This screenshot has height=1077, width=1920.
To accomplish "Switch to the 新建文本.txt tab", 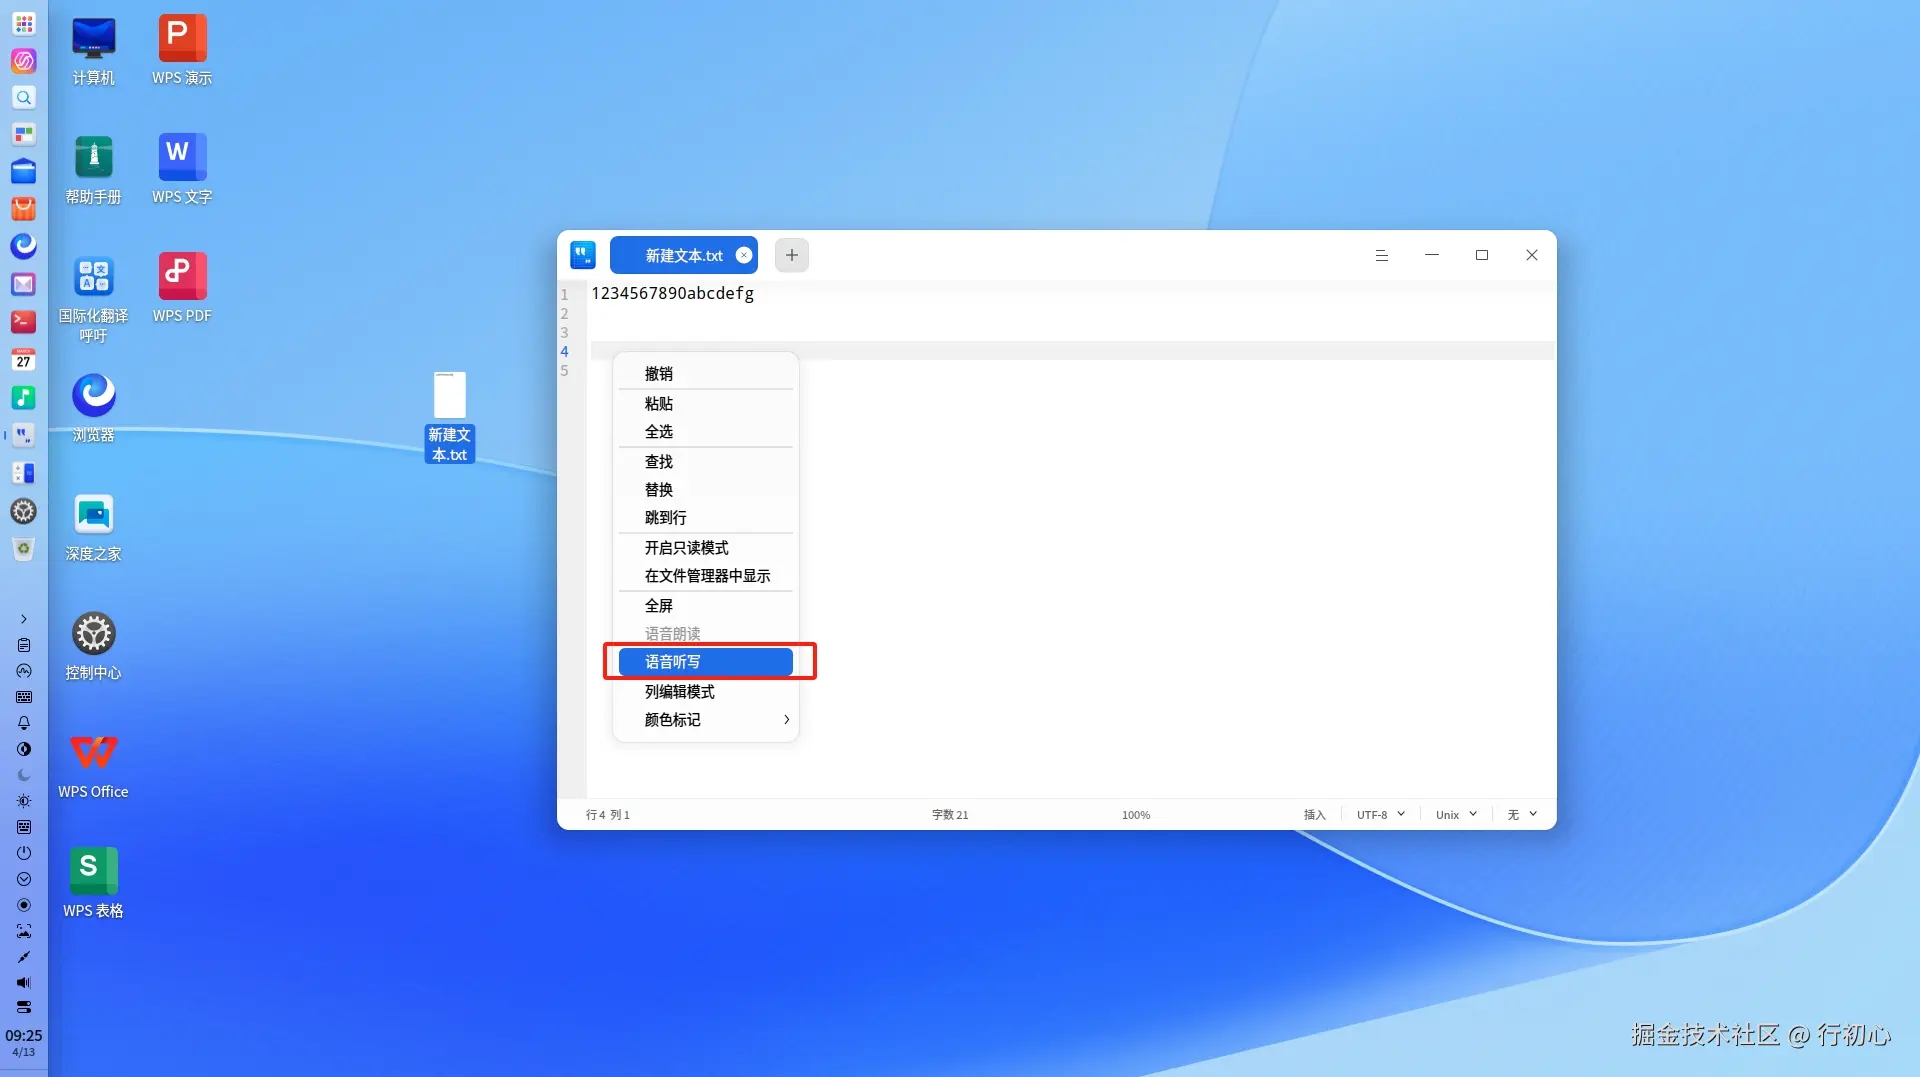I will [x=684, y=256].
